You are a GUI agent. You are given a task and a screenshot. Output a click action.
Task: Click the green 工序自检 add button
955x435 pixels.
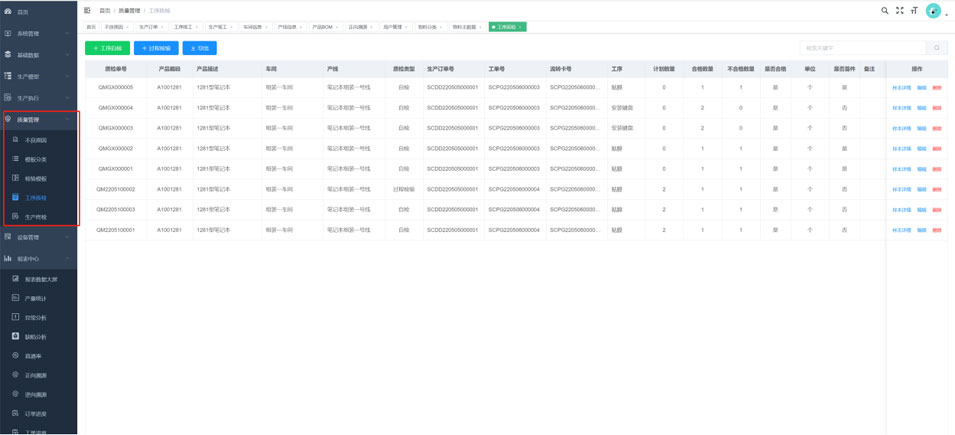[107, 48]
